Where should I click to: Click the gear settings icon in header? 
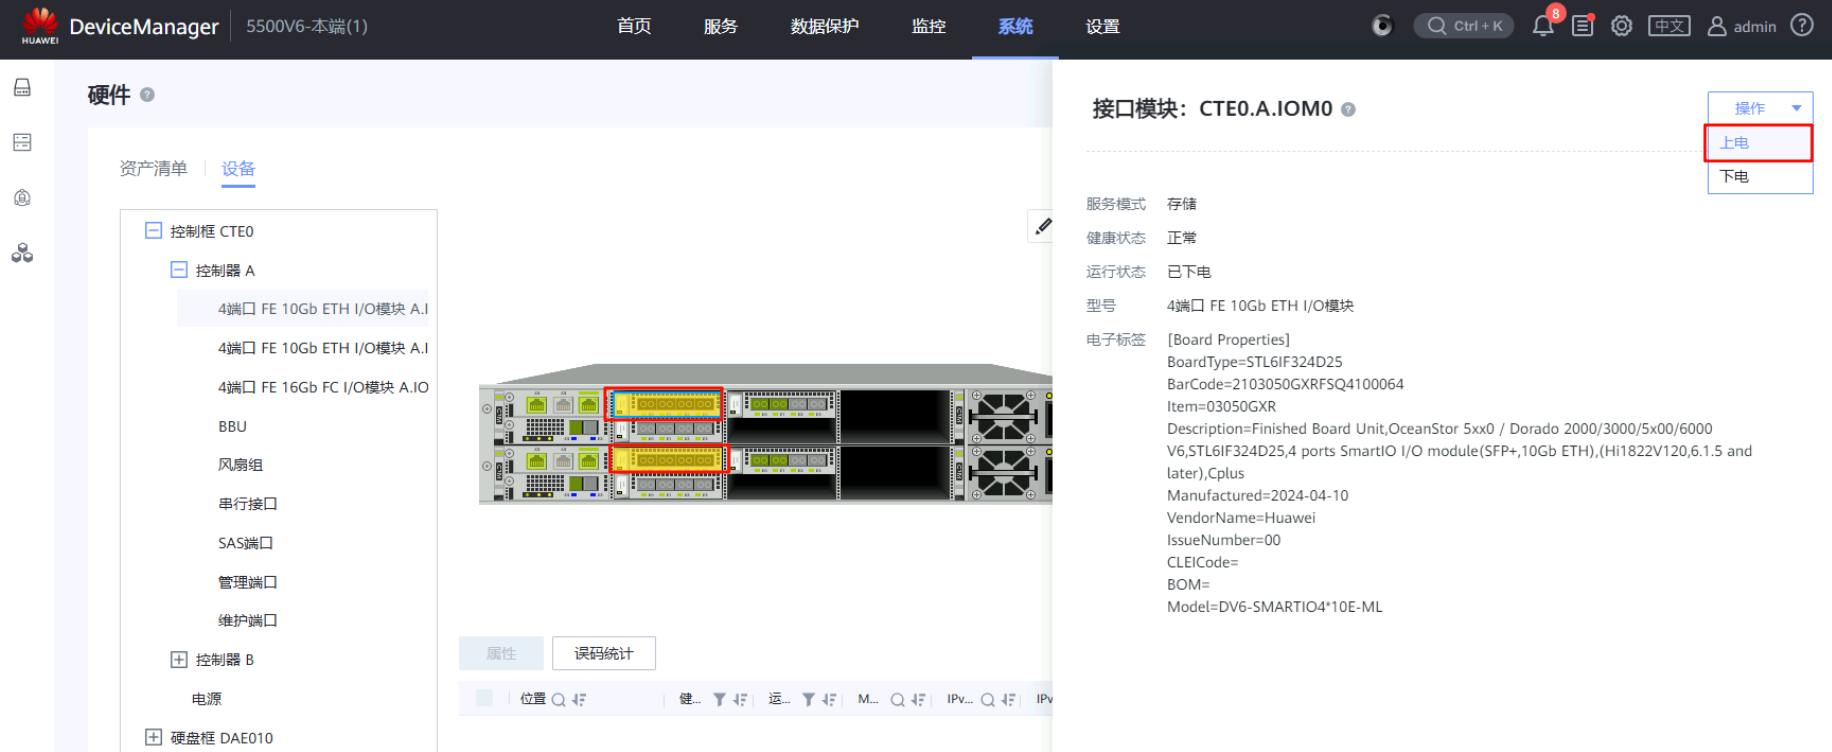click(1621, 26)
